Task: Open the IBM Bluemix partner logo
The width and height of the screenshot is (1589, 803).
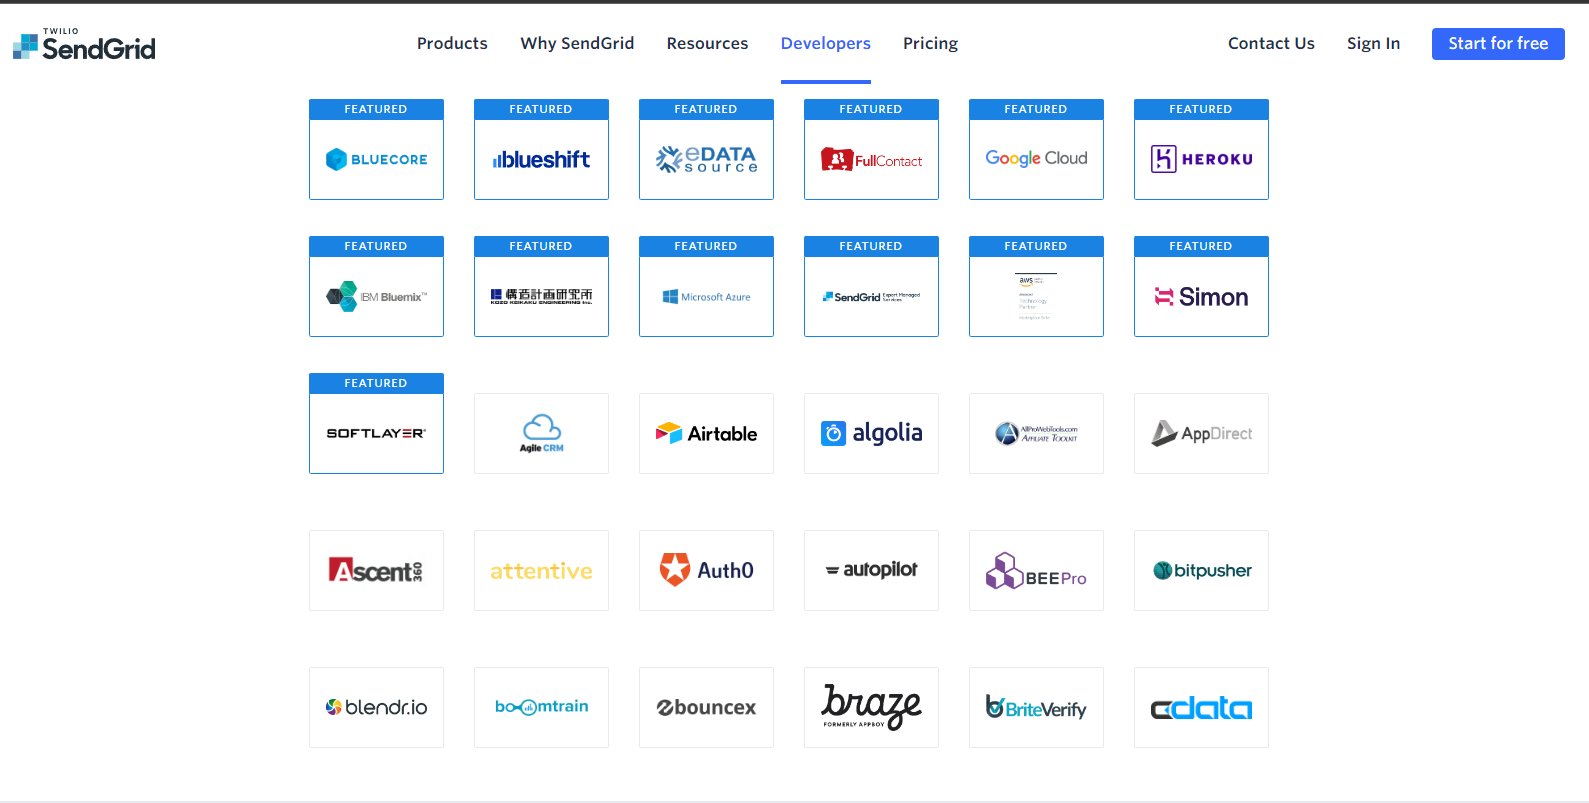Action: [376, 296]
